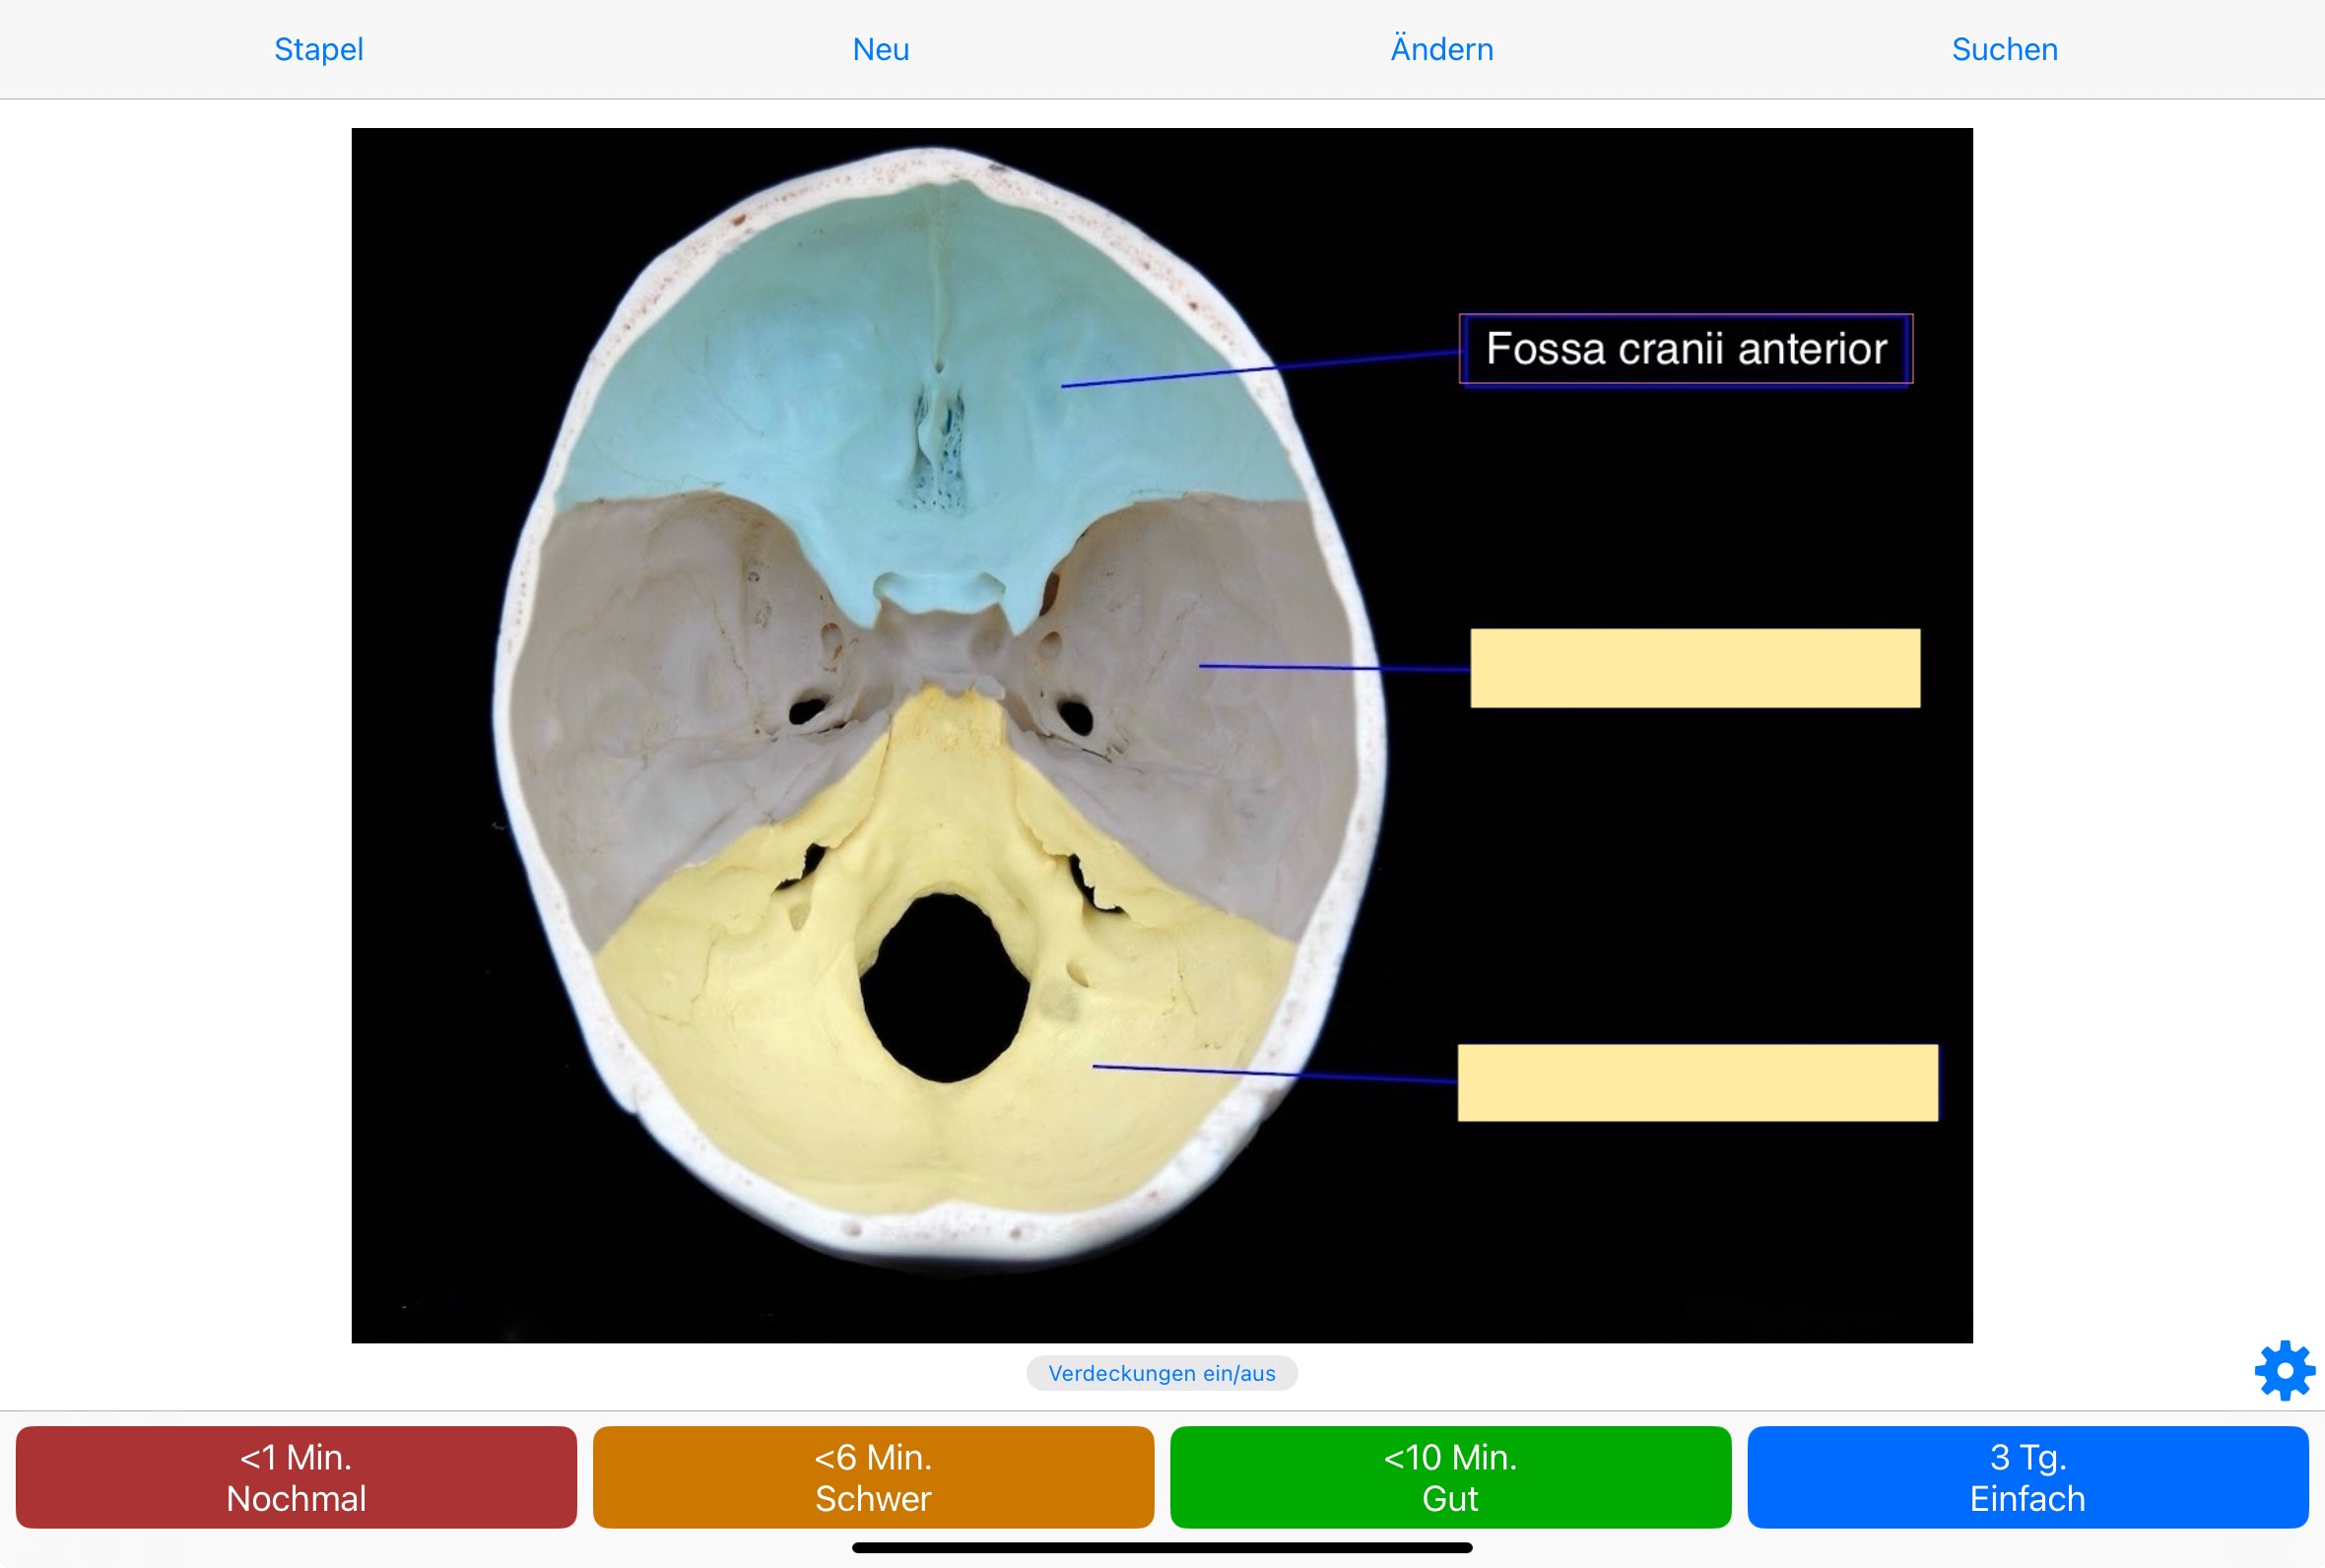Viewport: 2325px width, 1568px height.
Task: Select the Ändern menu item
Action: (x=1440, y=48)
